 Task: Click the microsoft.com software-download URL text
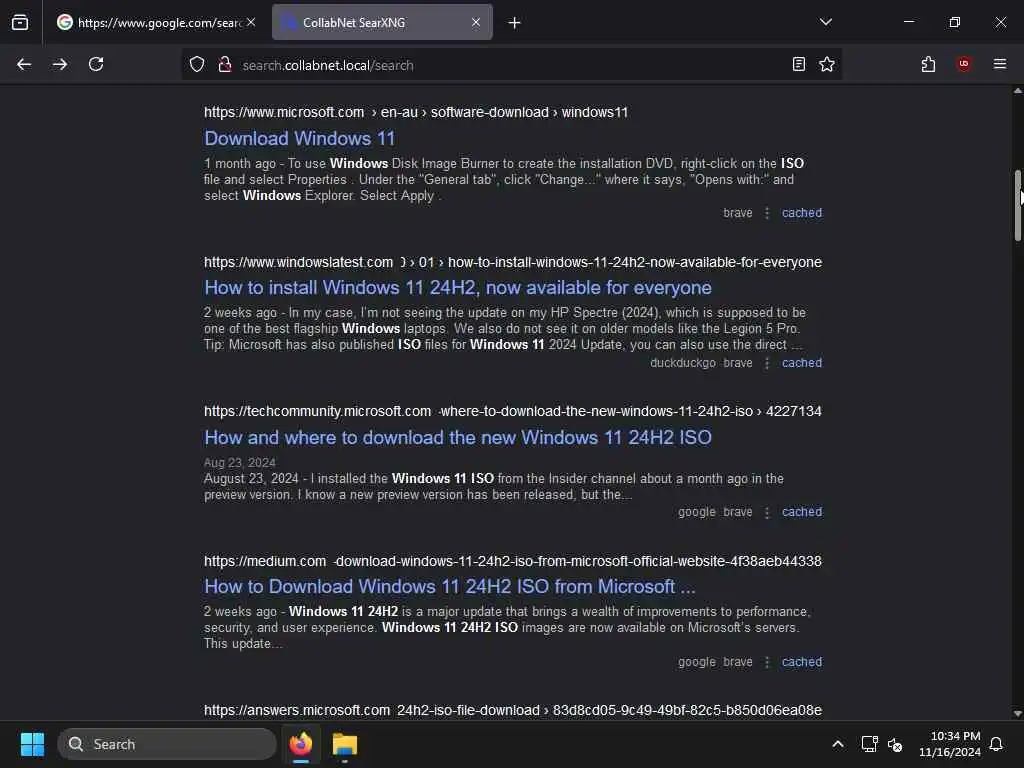416,112
